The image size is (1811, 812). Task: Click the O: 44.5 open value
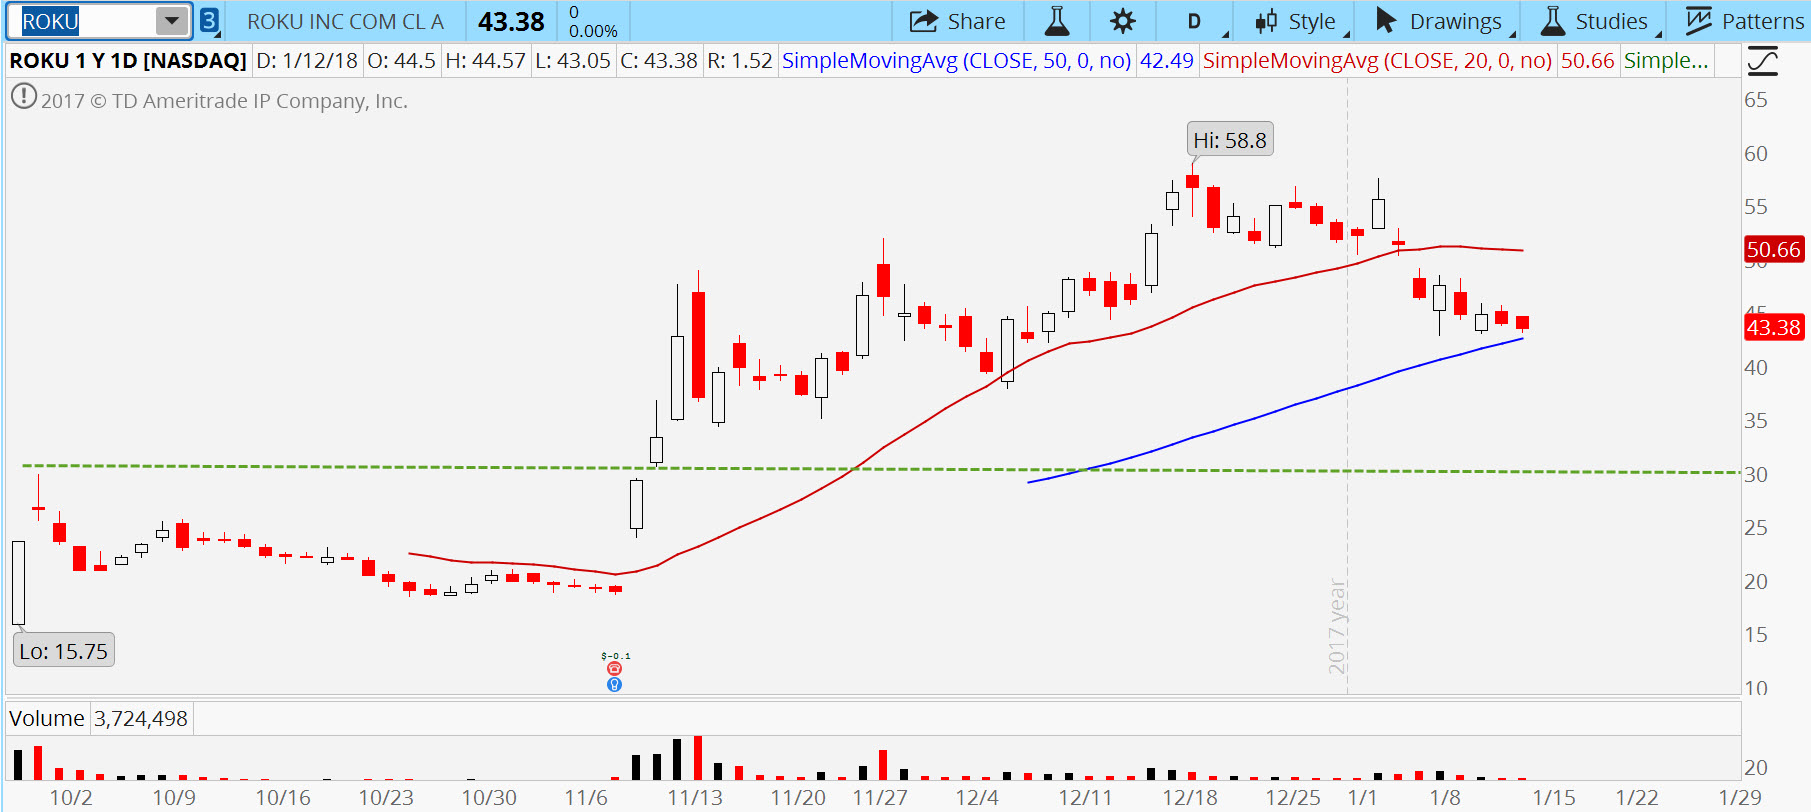coord(401,61)
